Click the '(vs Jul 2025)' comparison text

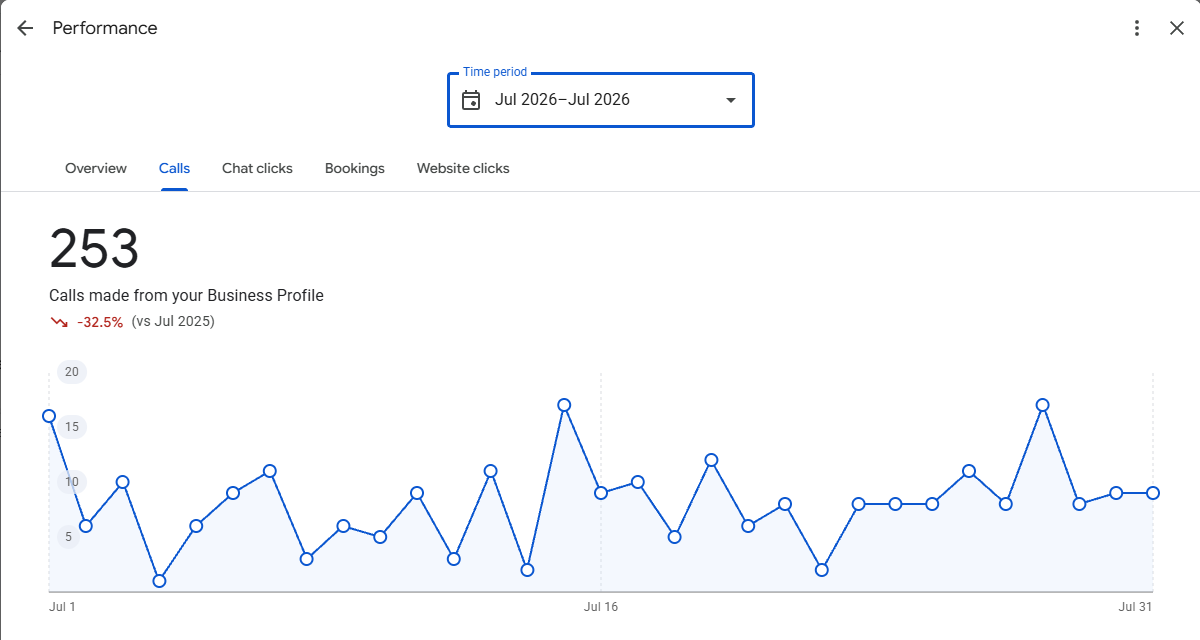173,322
